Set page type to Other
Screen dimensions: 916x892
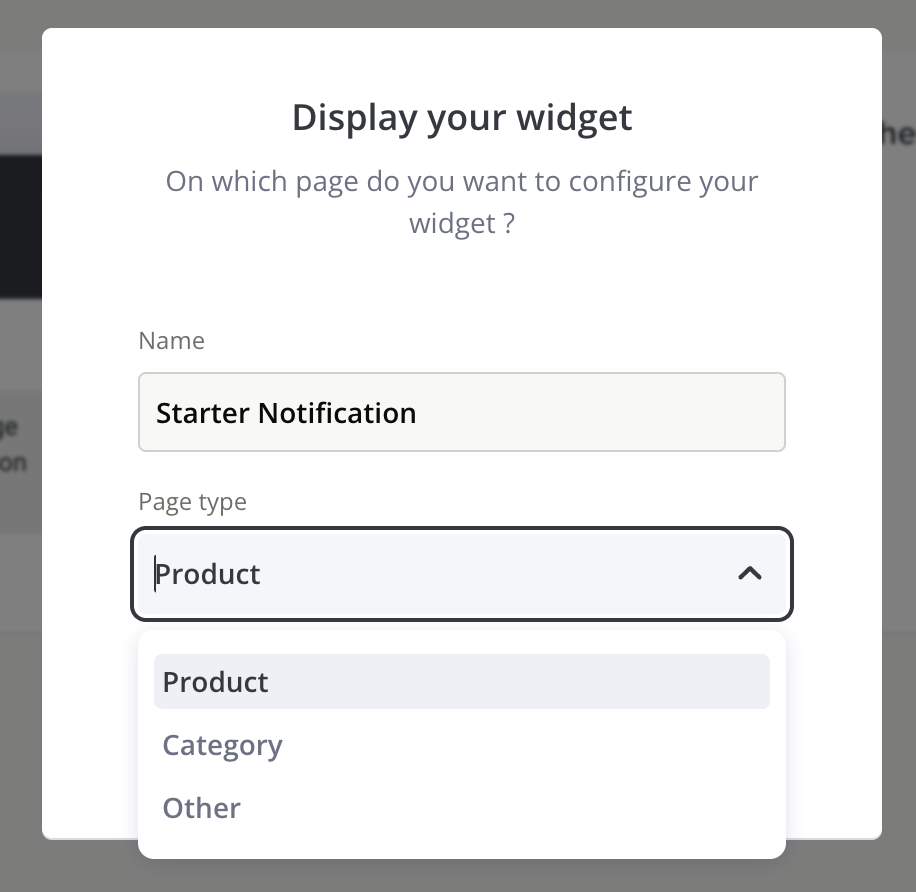point(202,808)
